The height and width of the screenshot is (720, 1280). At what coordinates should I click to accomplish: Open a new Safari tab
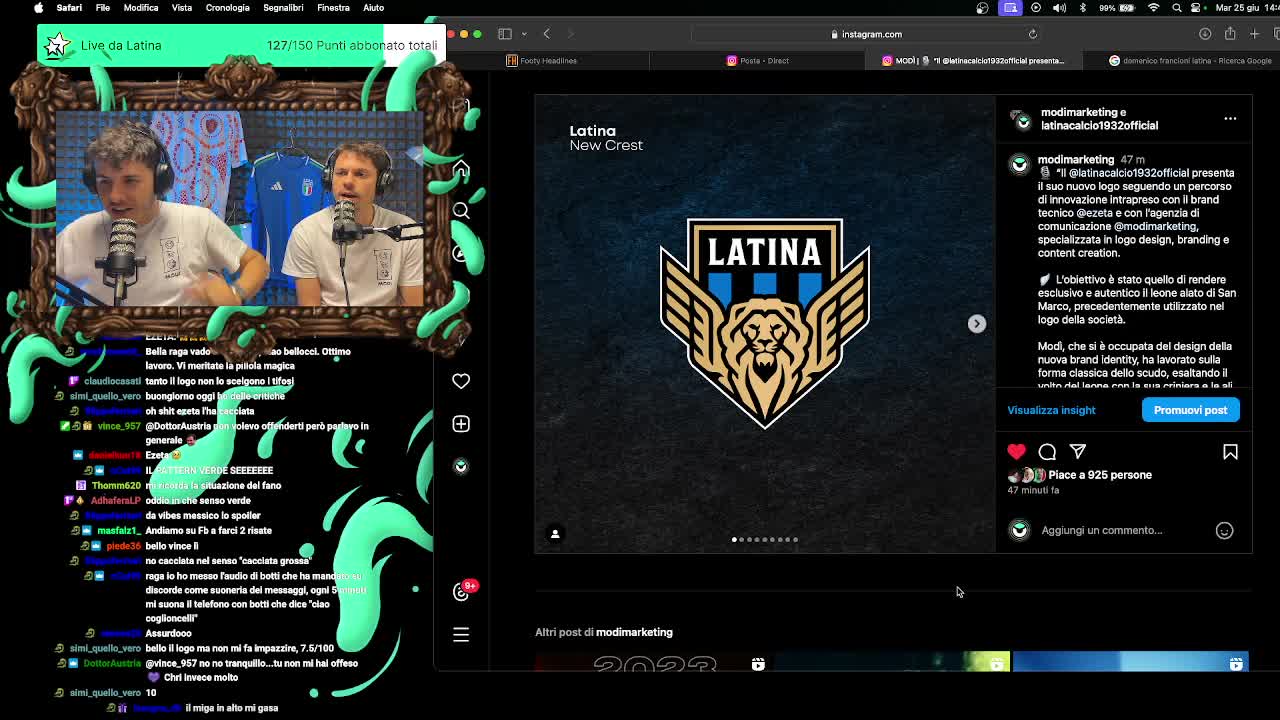1255,34
